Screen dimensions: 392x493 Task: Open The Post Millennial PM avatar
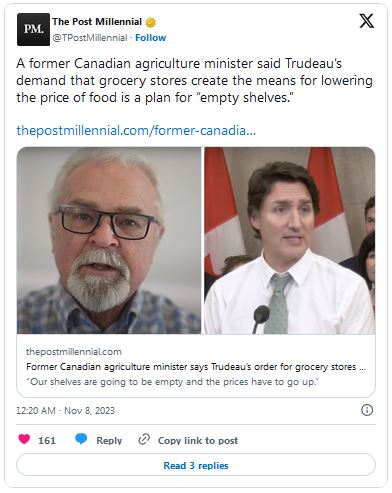(33, 29)
